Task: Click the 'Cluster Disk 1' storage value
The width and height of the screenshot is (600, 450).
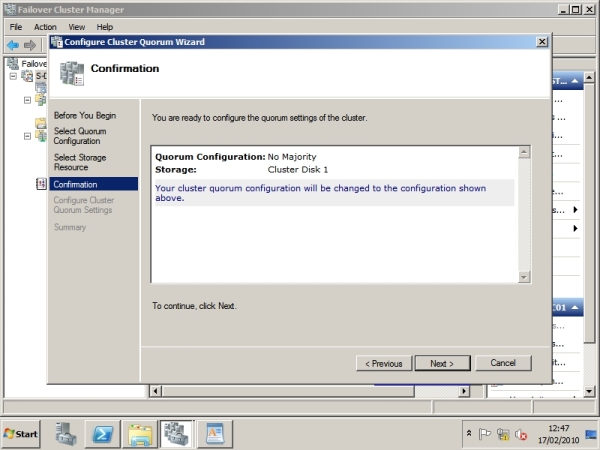Action: [x=298, y=170]
